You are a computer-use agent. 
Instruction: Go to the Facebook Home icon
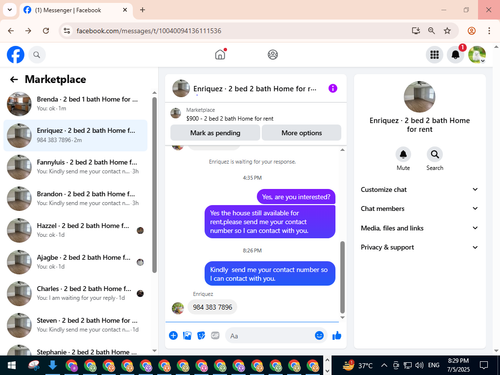(220, 54)
